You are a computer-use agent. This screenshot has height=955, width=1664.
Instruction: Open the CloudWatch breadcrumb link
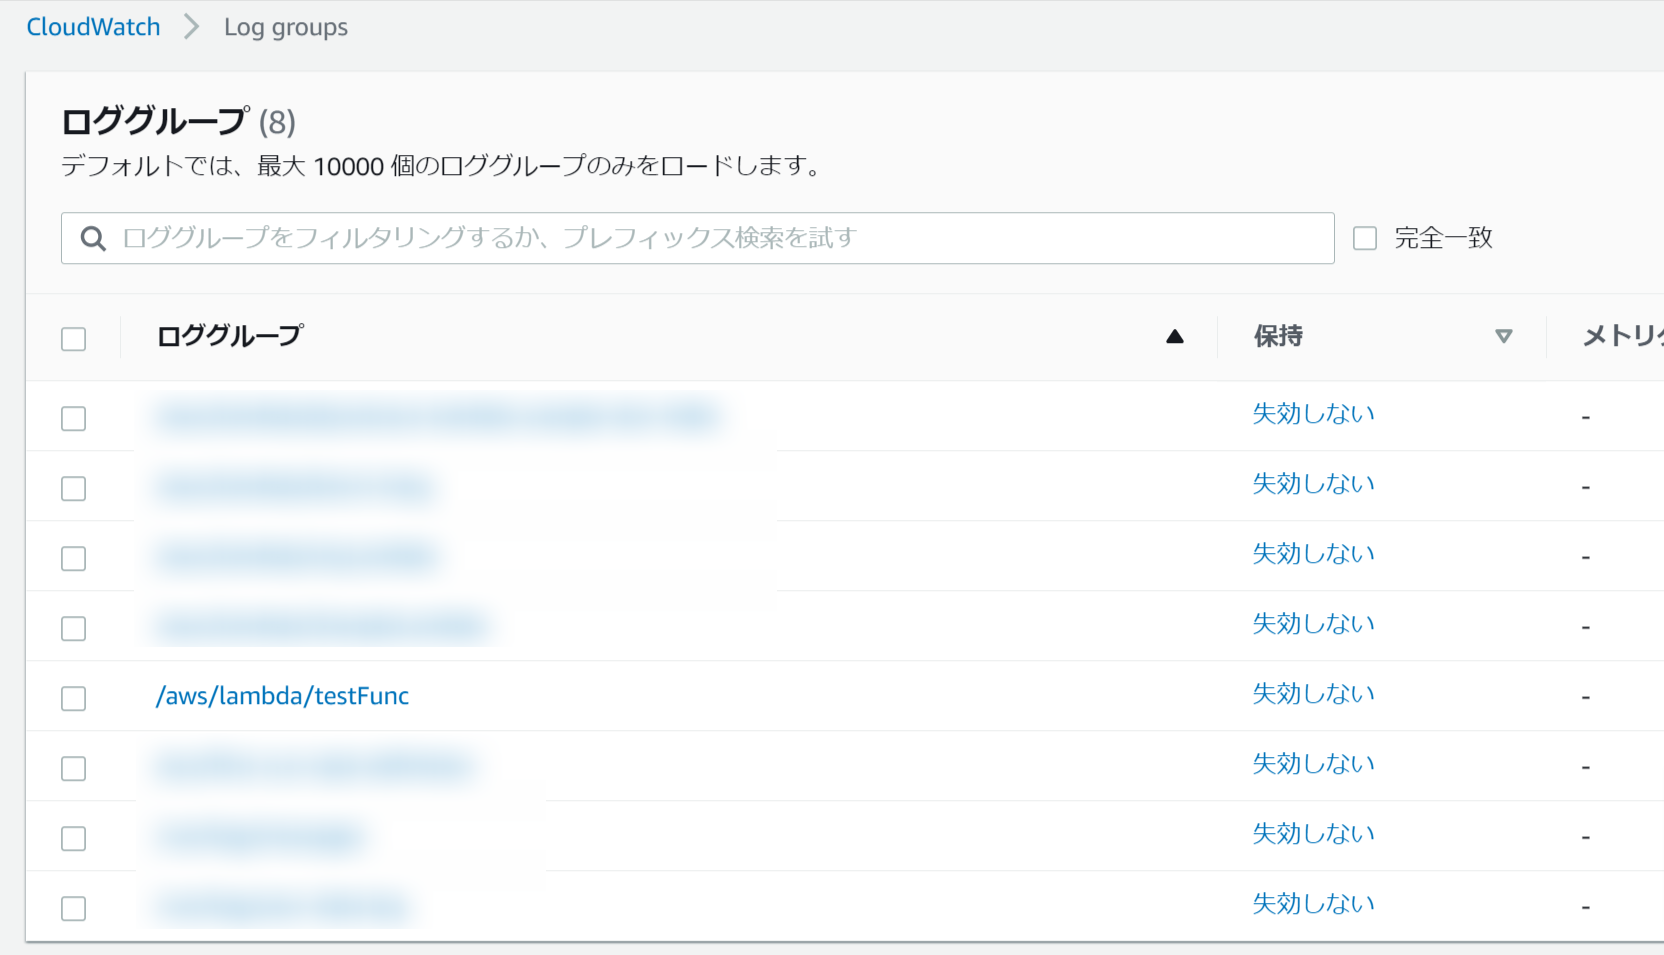tap(93, 27)
